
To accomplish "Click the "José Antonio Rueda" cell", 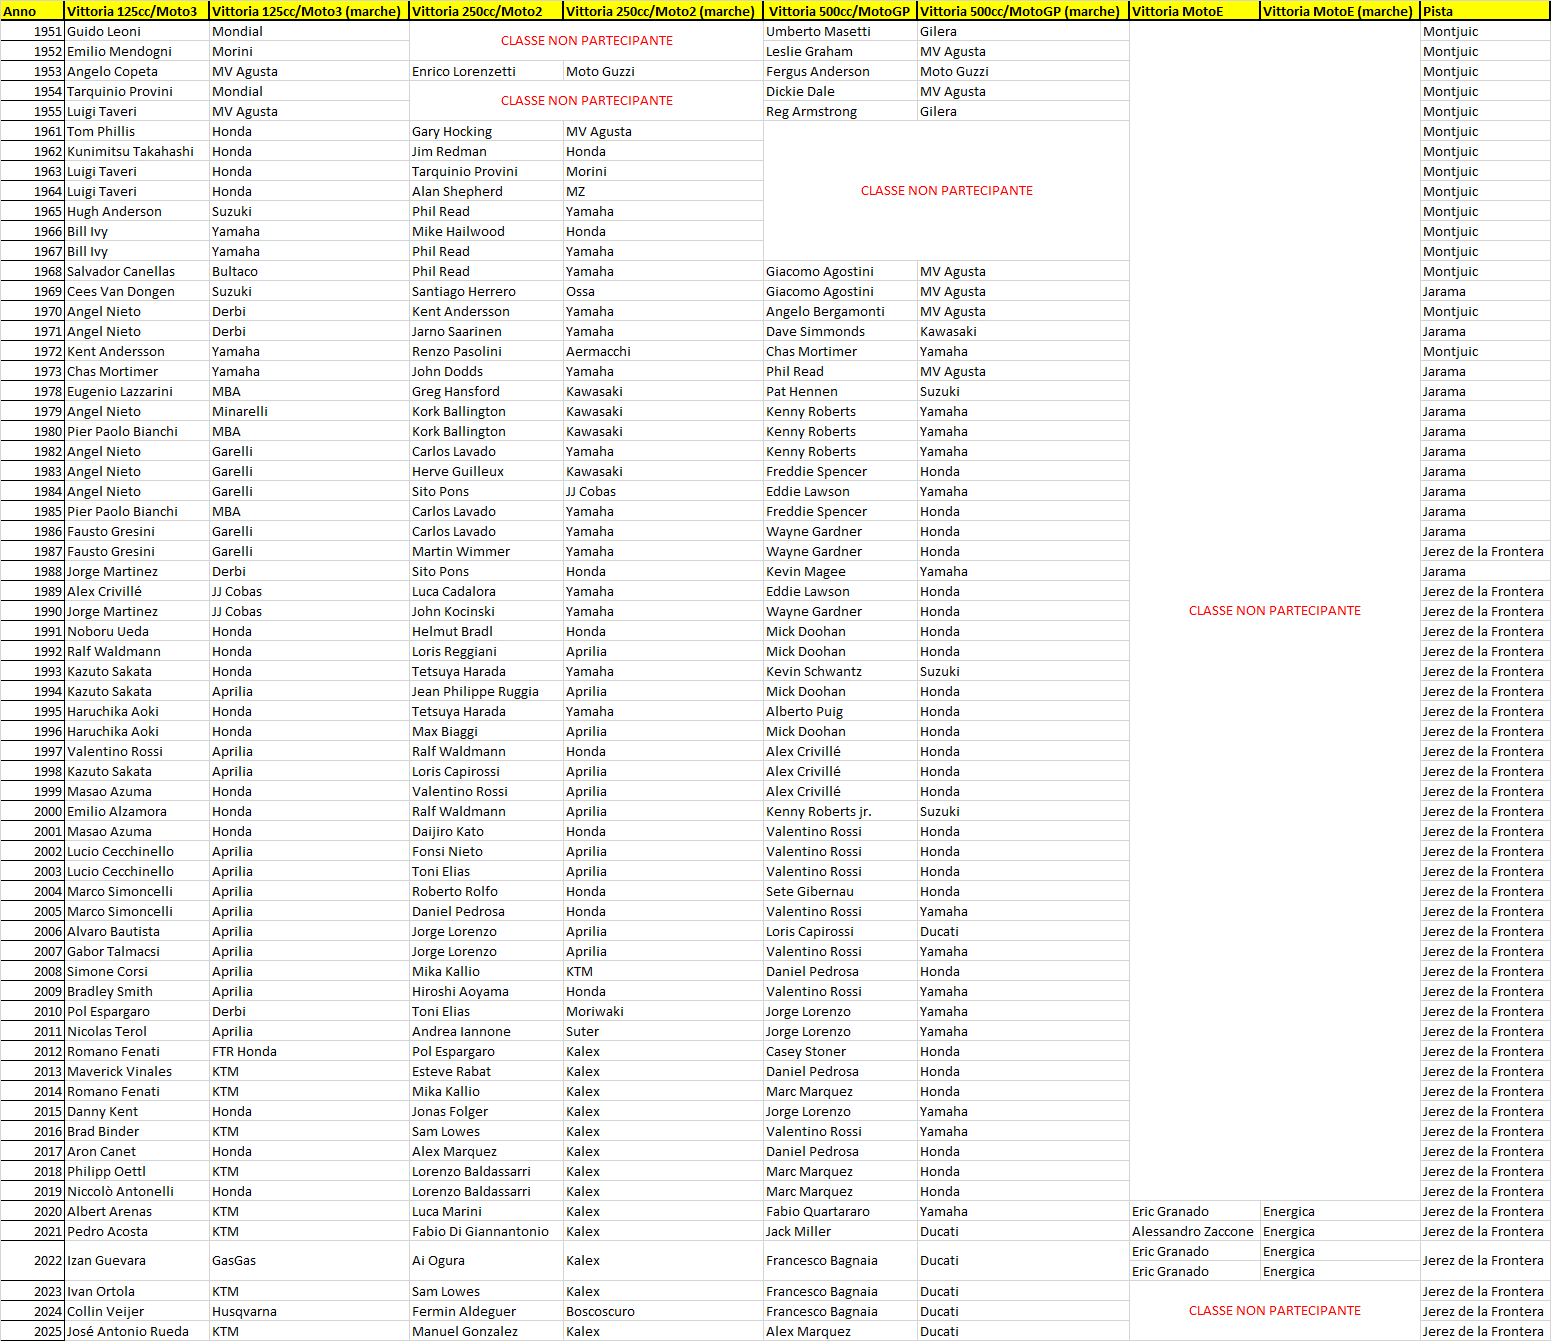I will 128,1331.
